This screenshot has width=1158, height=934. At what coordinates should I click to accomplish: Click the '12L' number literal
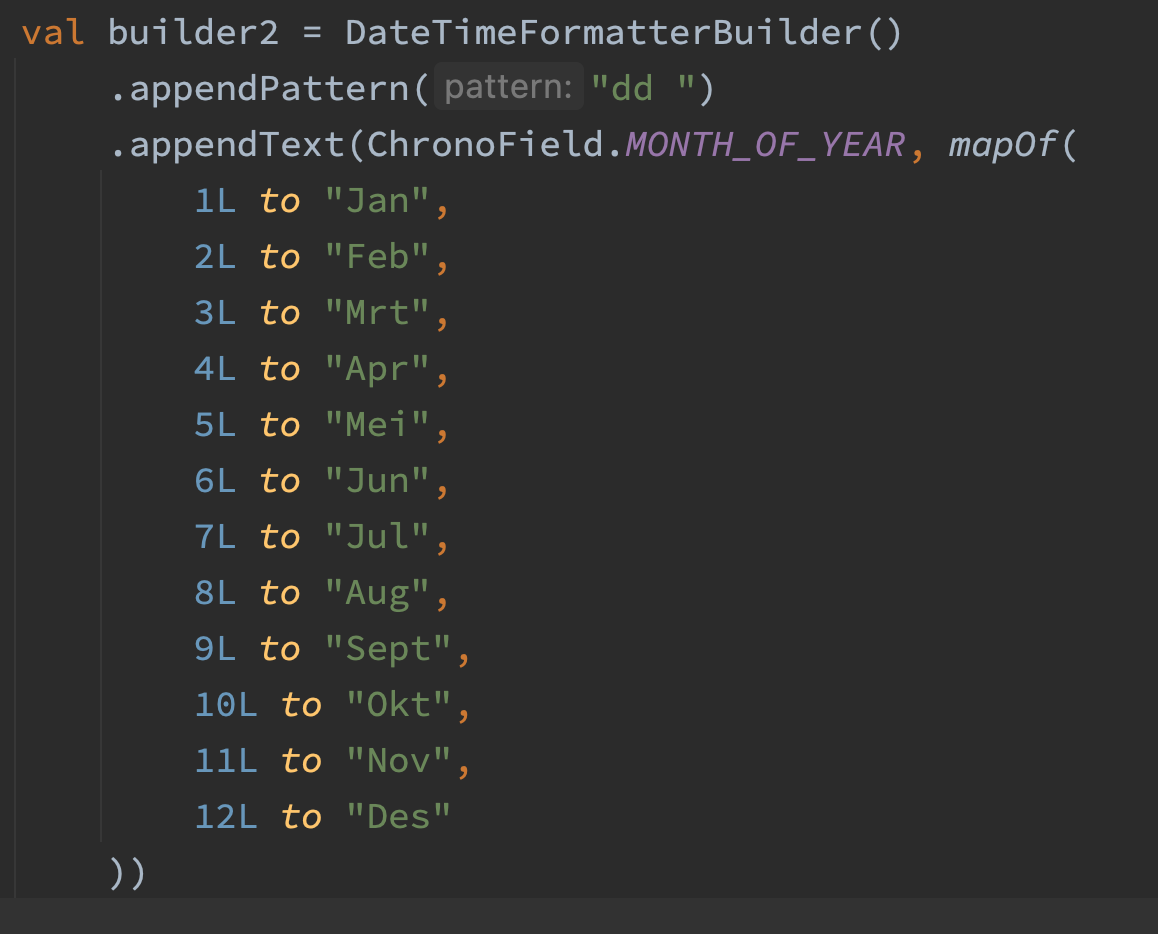(x=226, y=818)
